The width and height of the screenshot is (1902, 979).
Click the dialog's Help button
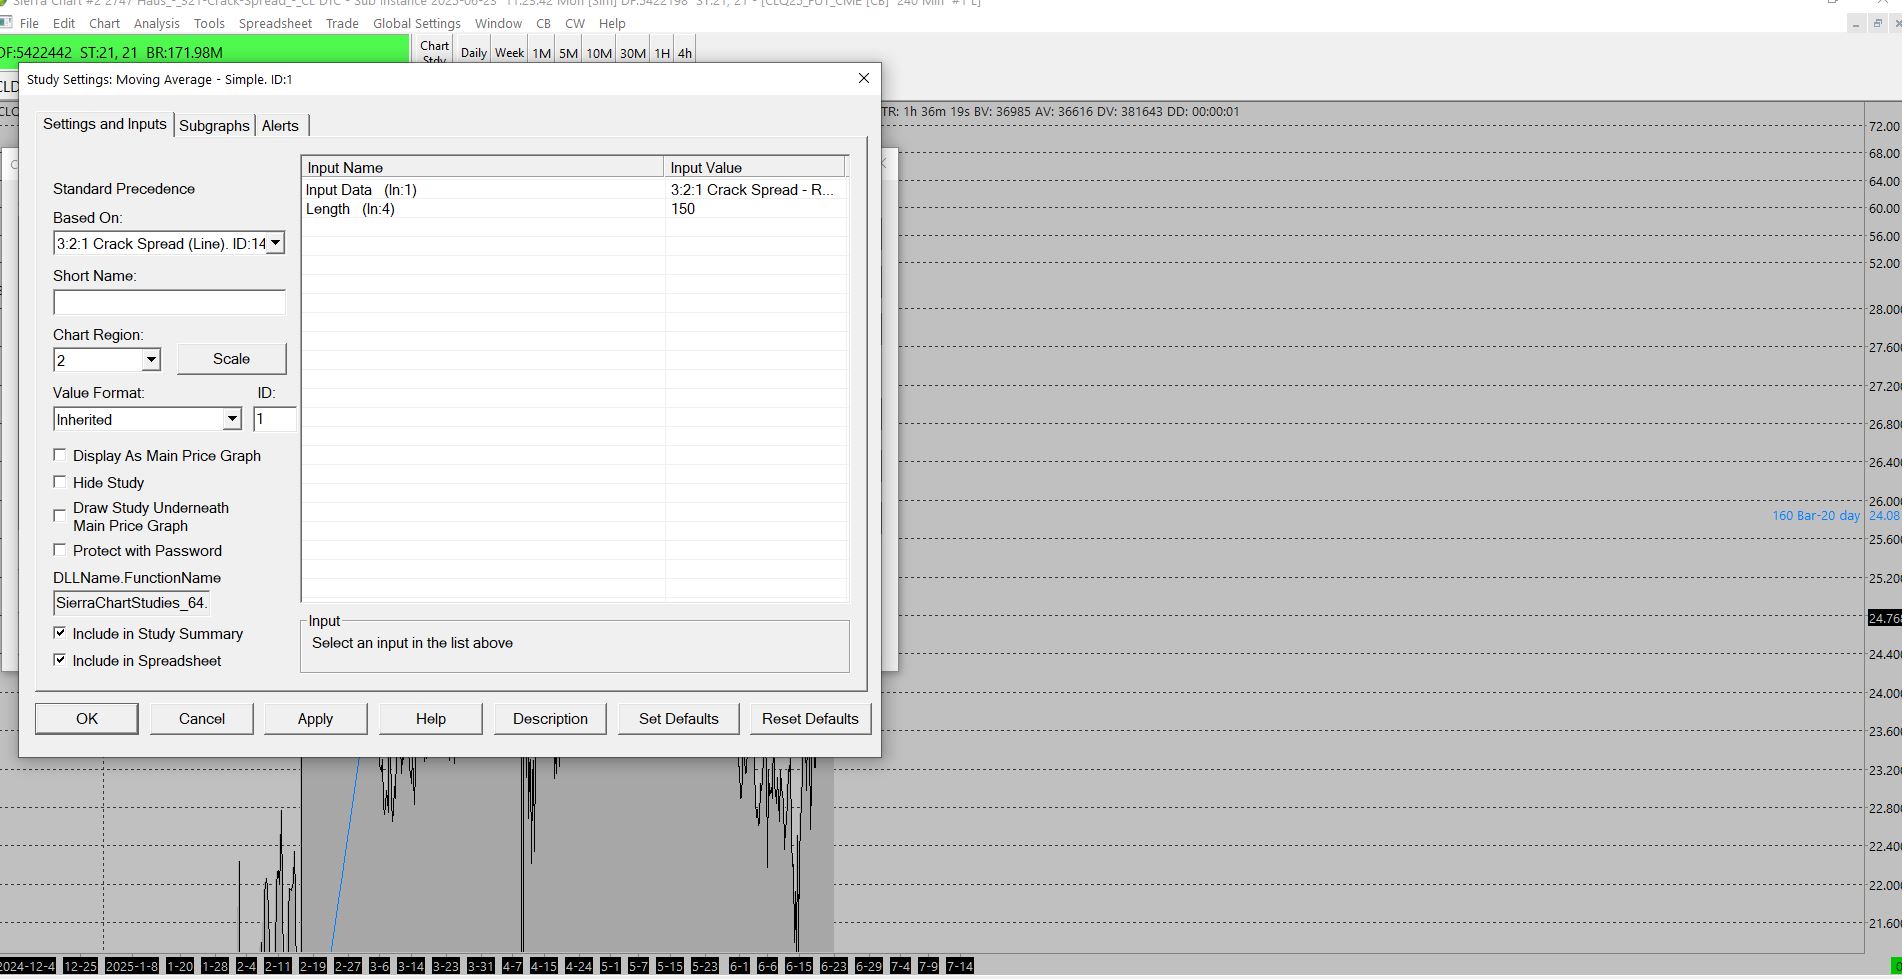pyautogui.click(x=431, y=718)
